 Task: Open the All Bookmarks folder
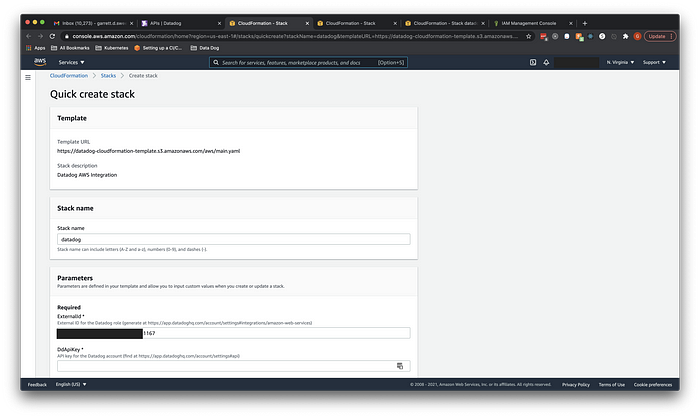click(x=70, y=48)
